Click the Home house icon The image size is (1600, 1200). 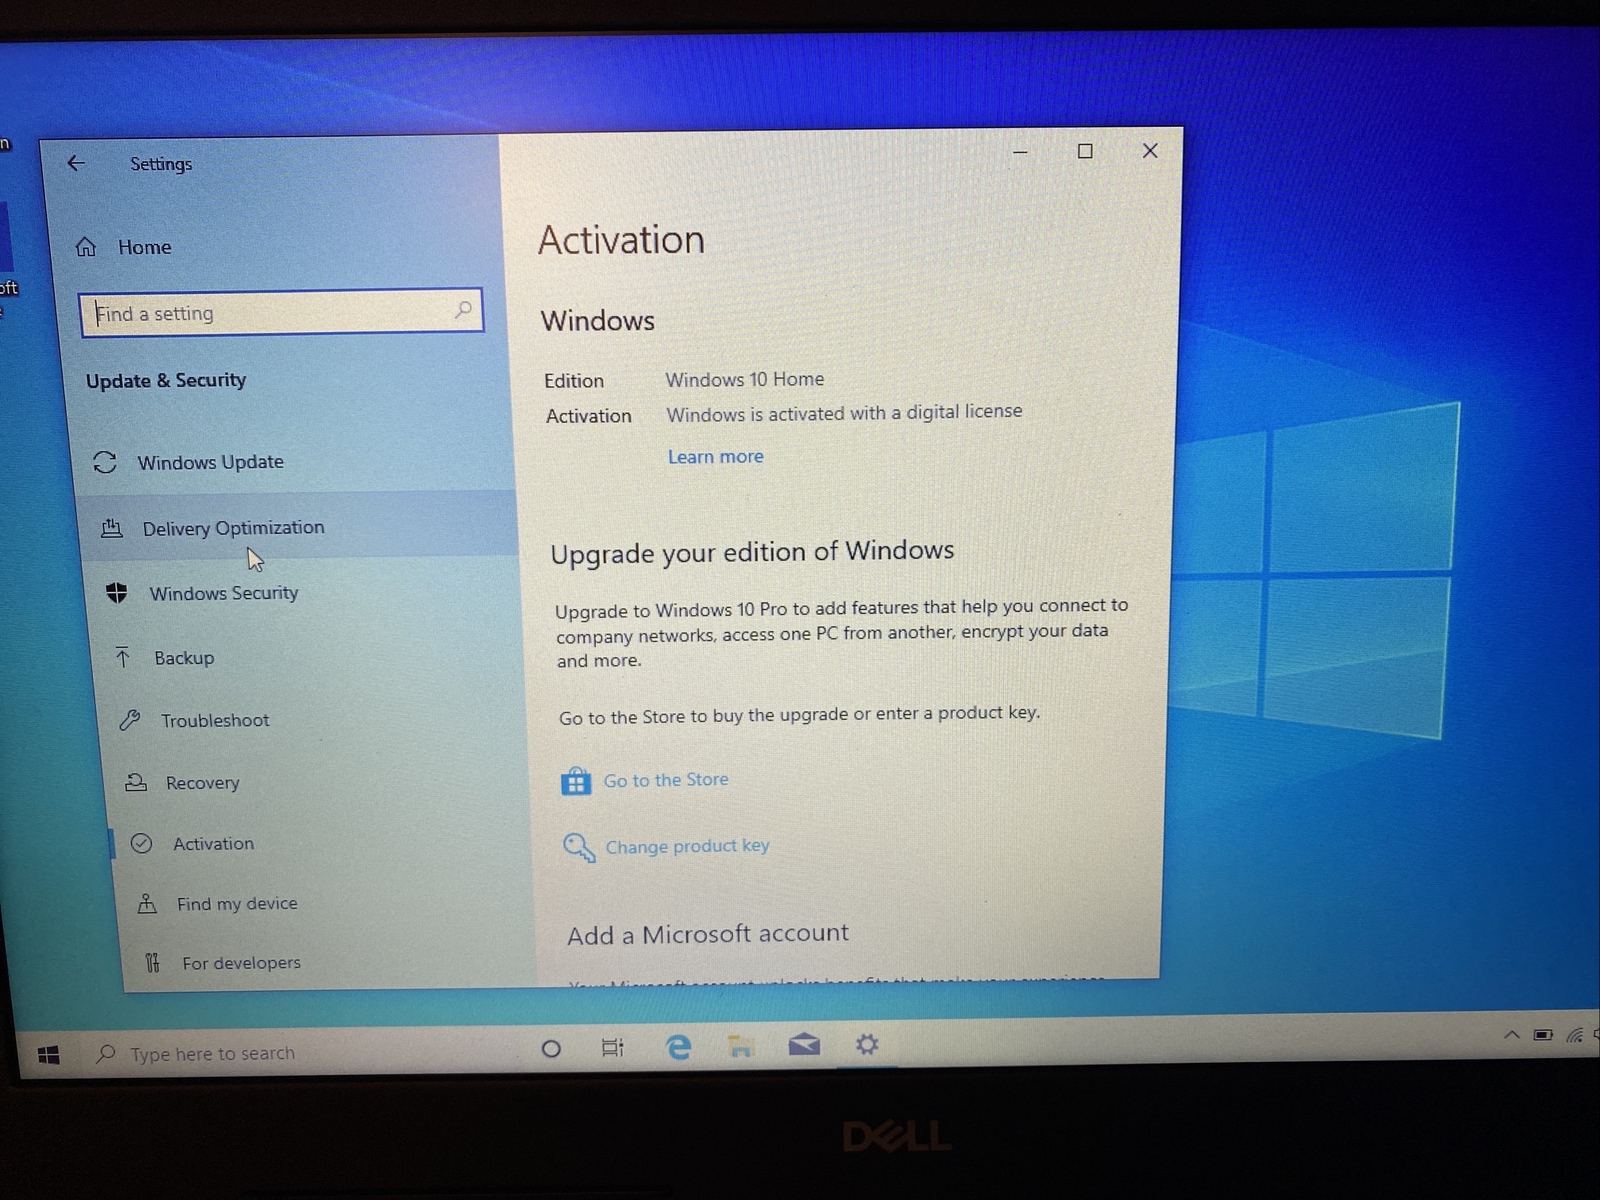[86, 247]
